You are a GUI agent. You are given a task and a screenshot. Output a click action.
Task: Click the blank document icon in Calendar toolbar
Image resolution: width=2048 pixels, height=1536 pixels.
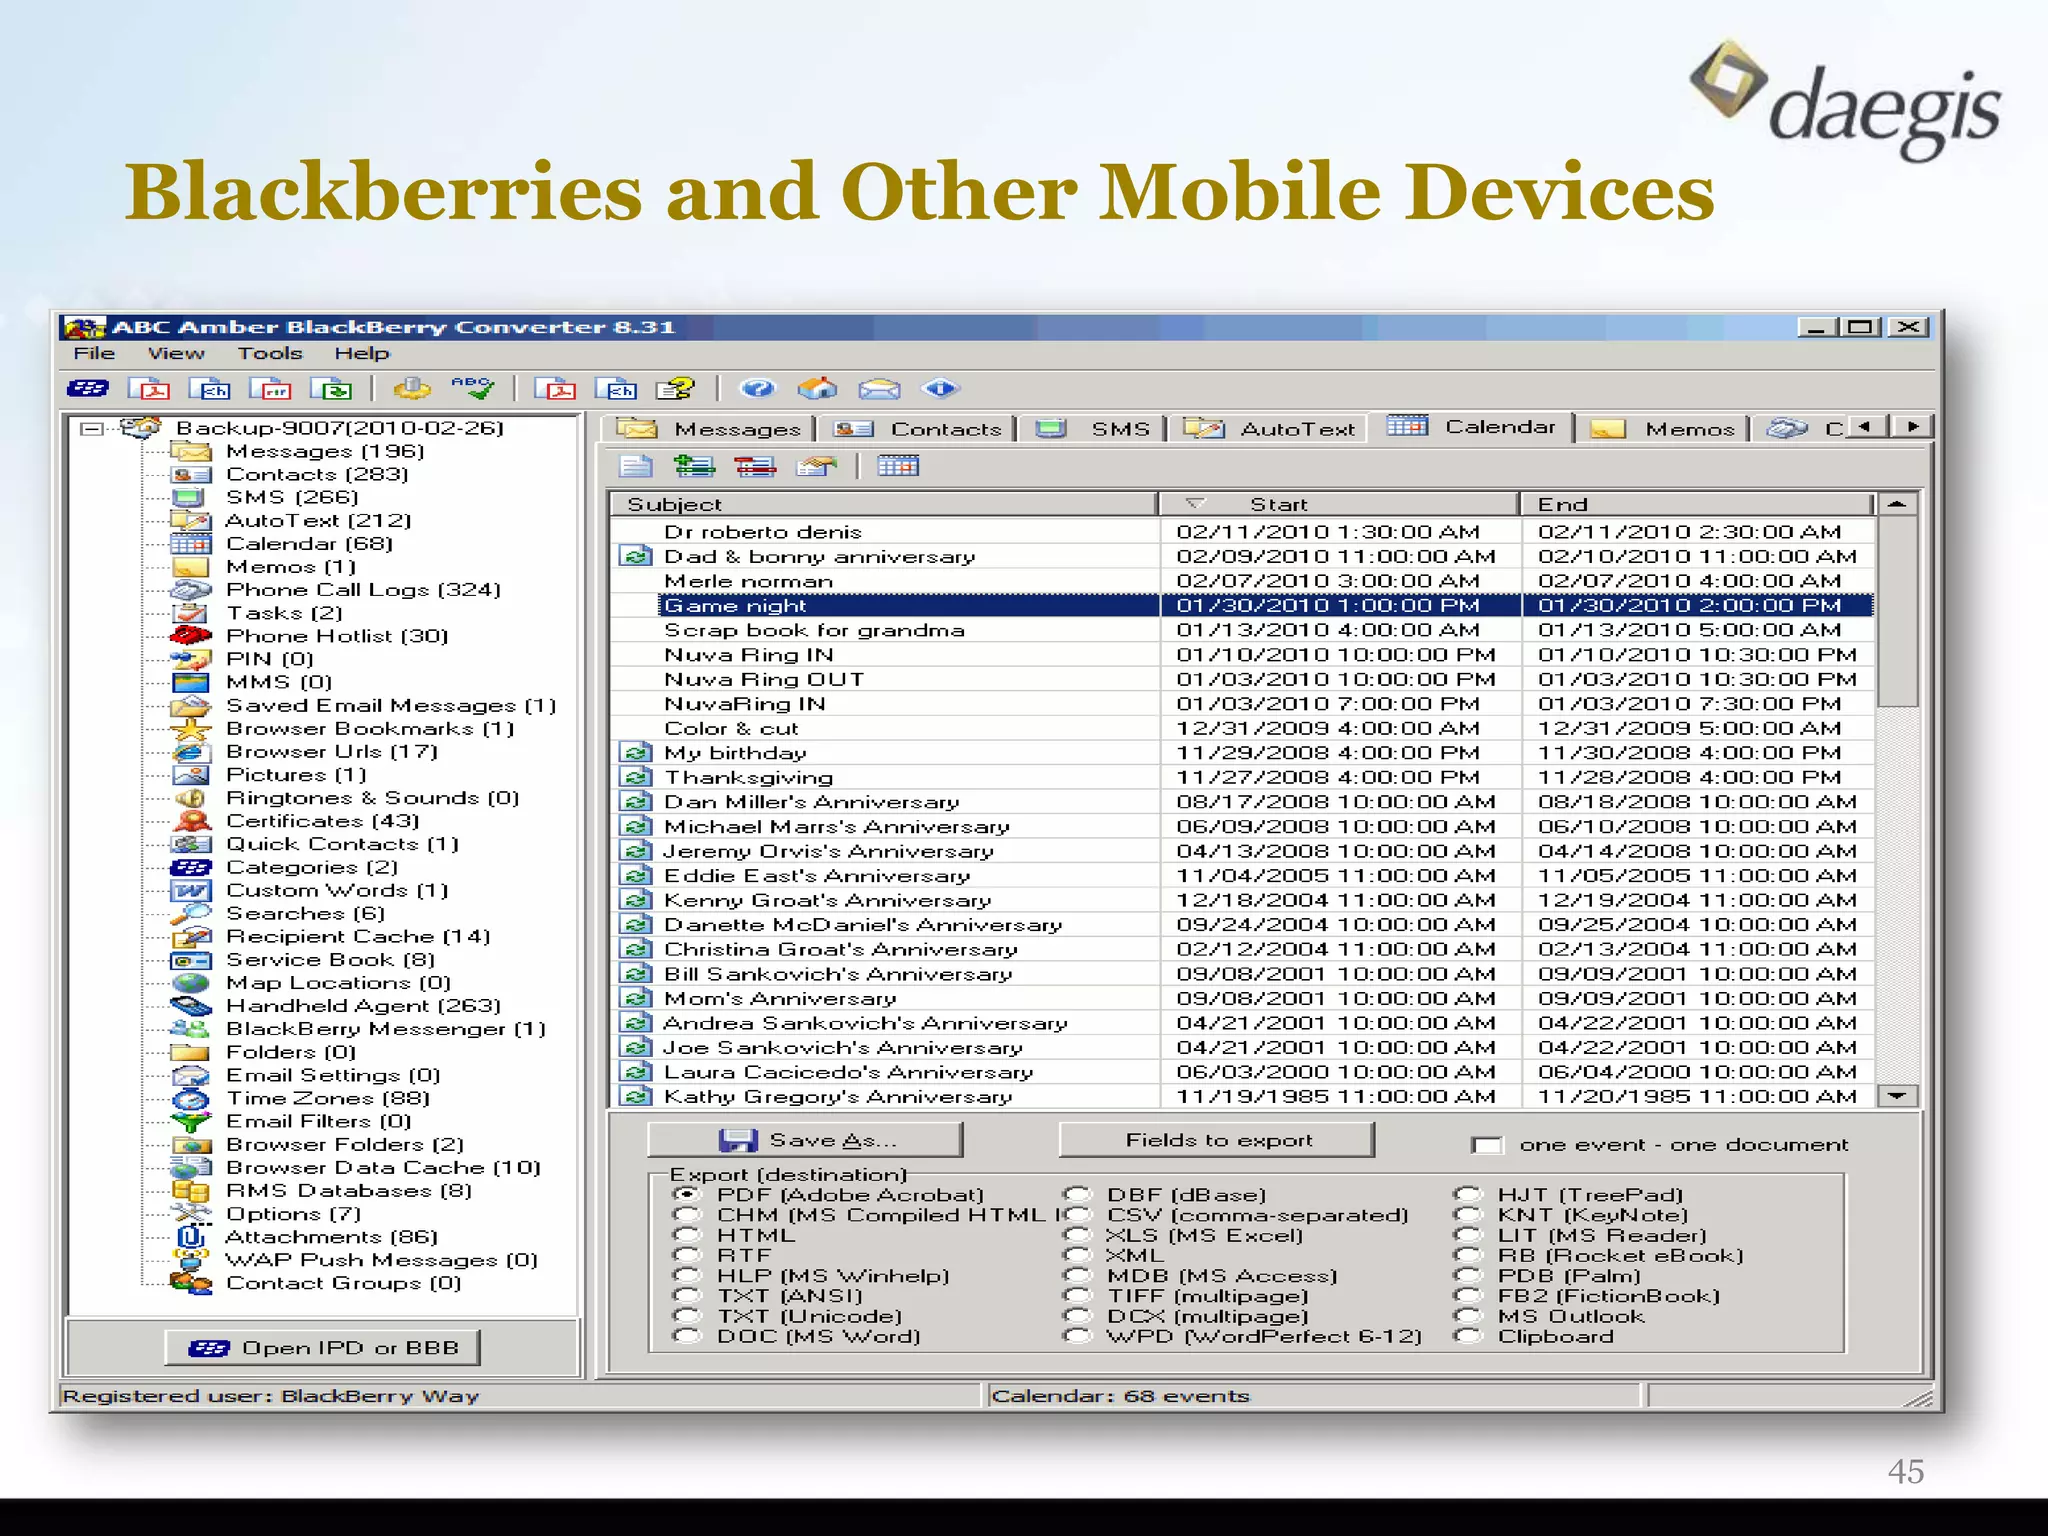point(635,465)
